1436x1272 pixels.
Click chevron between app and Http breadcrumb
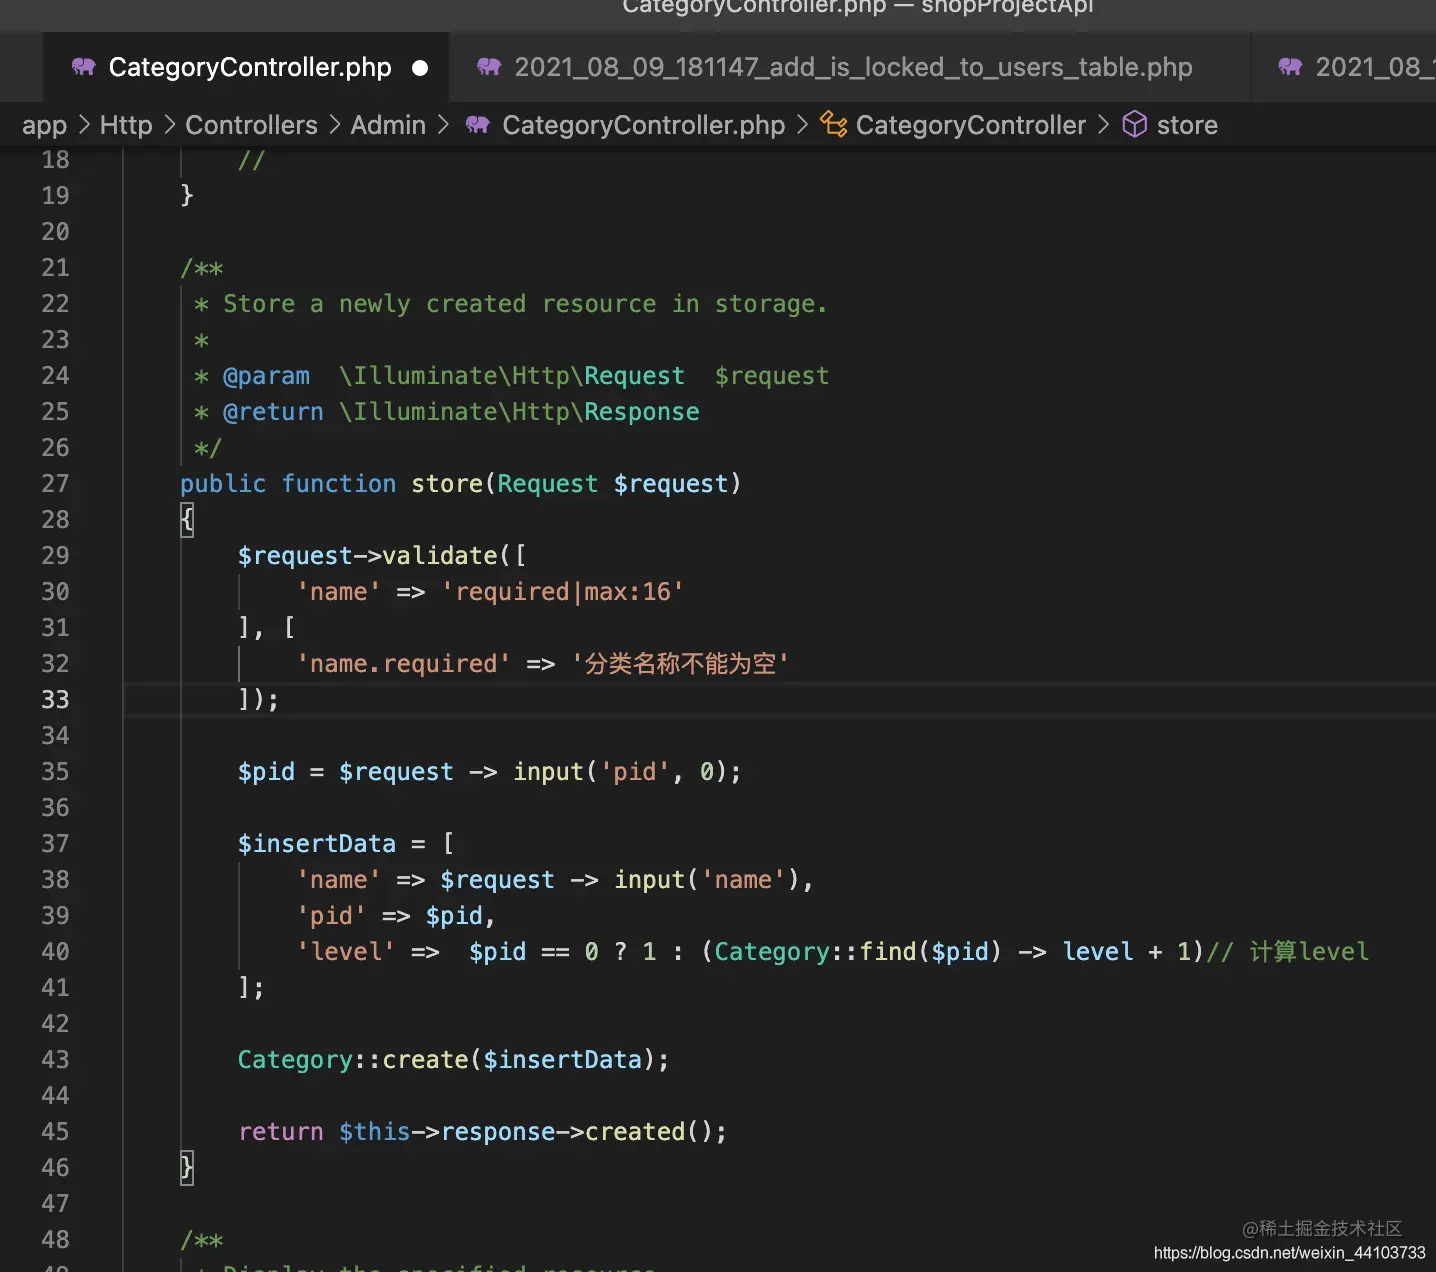click(84, 125)
